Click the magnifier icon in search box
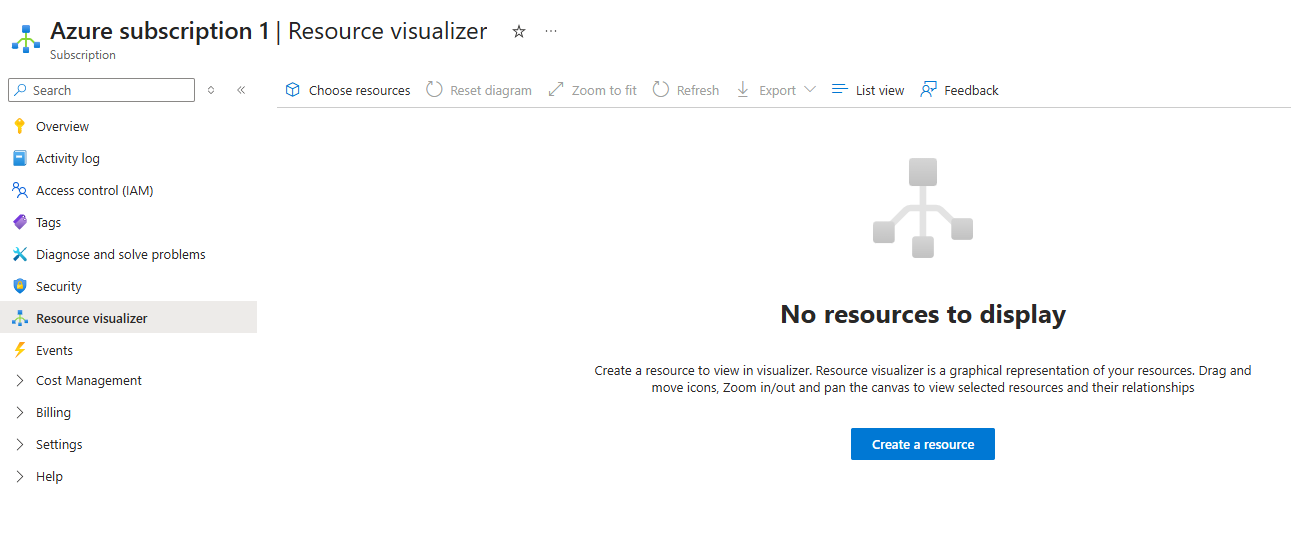Viewport: 1291px width, 557px height. click(x=21, y=90)
